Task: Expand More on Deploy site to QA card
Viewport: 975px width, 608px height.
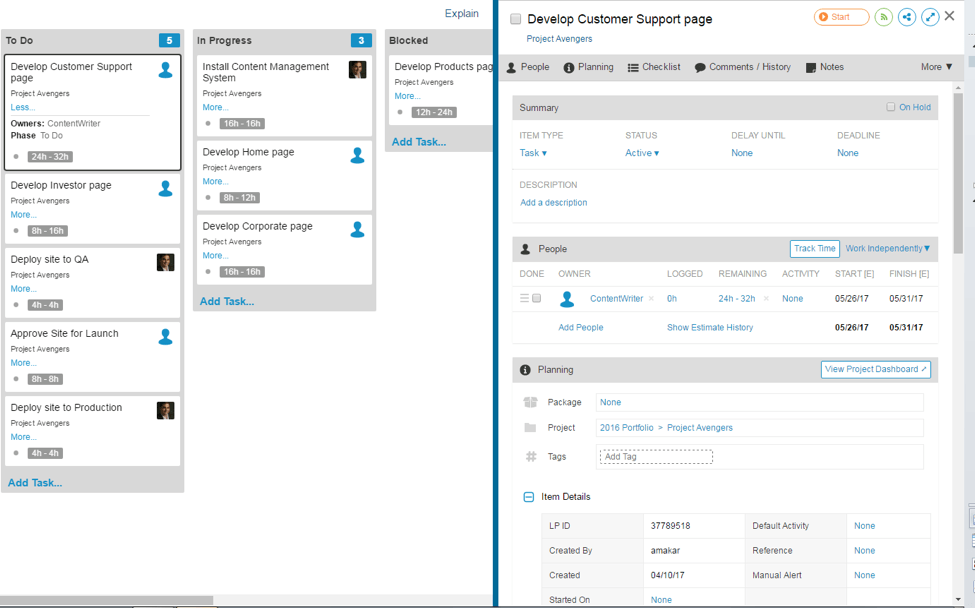Action: click(x=24, y=288)
